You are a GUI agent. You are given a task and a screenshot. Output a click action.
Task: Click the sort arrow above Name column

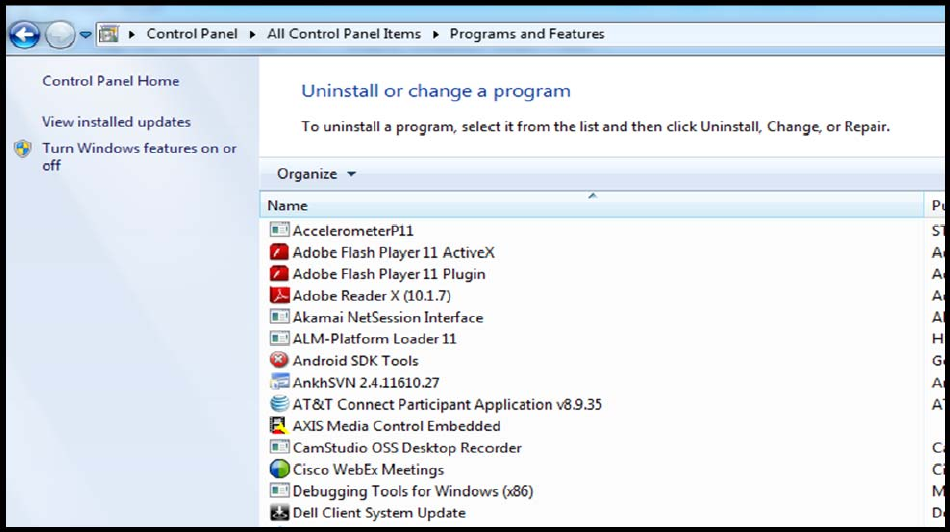pyautogui.click(x=593, y=196)
